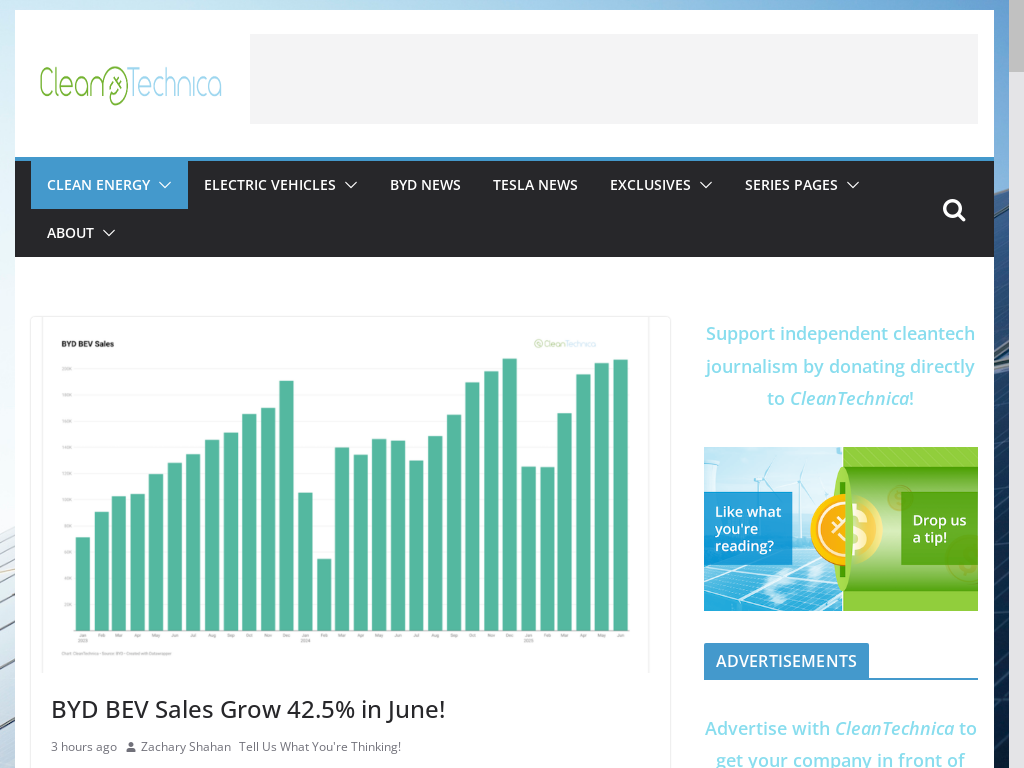Click Advertise with CleanTechnica link

click(x=840, y=743)
